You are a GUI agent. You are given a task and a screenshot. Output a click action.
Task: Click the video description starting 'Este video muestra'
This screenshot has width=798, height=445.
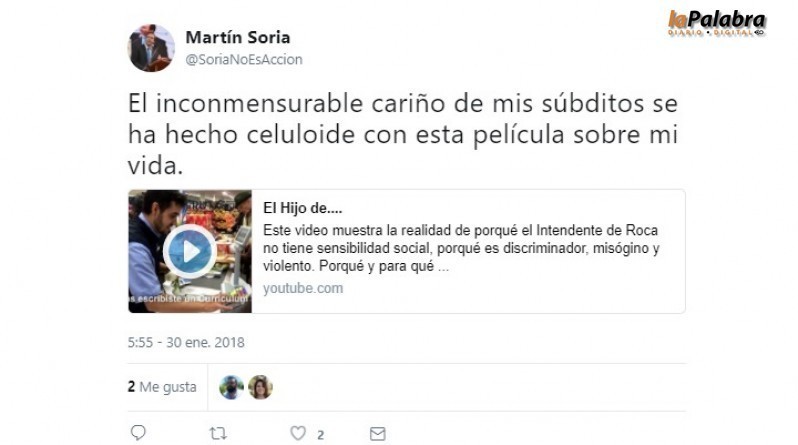[x=461, y=248]
